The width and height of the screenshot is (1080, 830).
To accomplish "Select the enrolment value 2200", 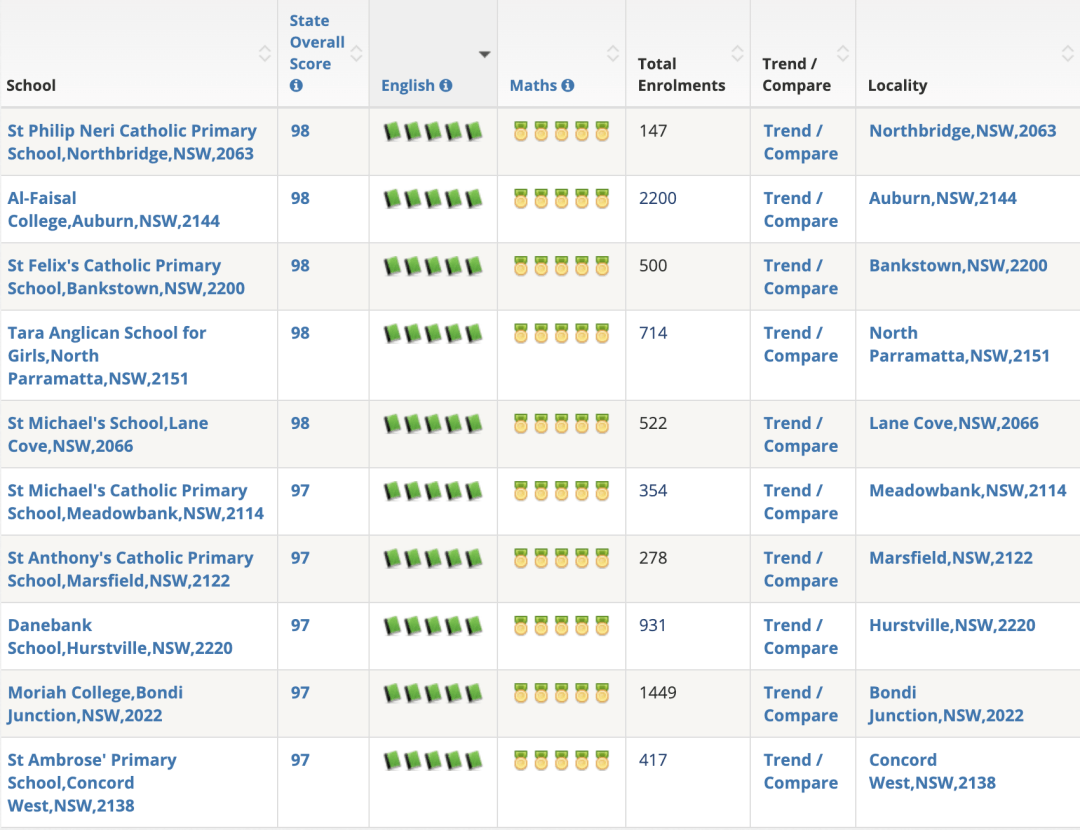I will click(657, 198).
